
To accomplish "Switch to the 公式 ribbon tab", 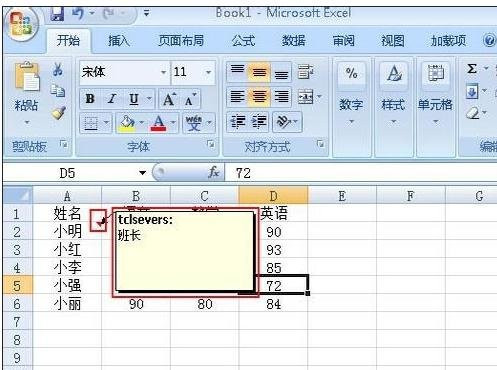I will 243,41.
